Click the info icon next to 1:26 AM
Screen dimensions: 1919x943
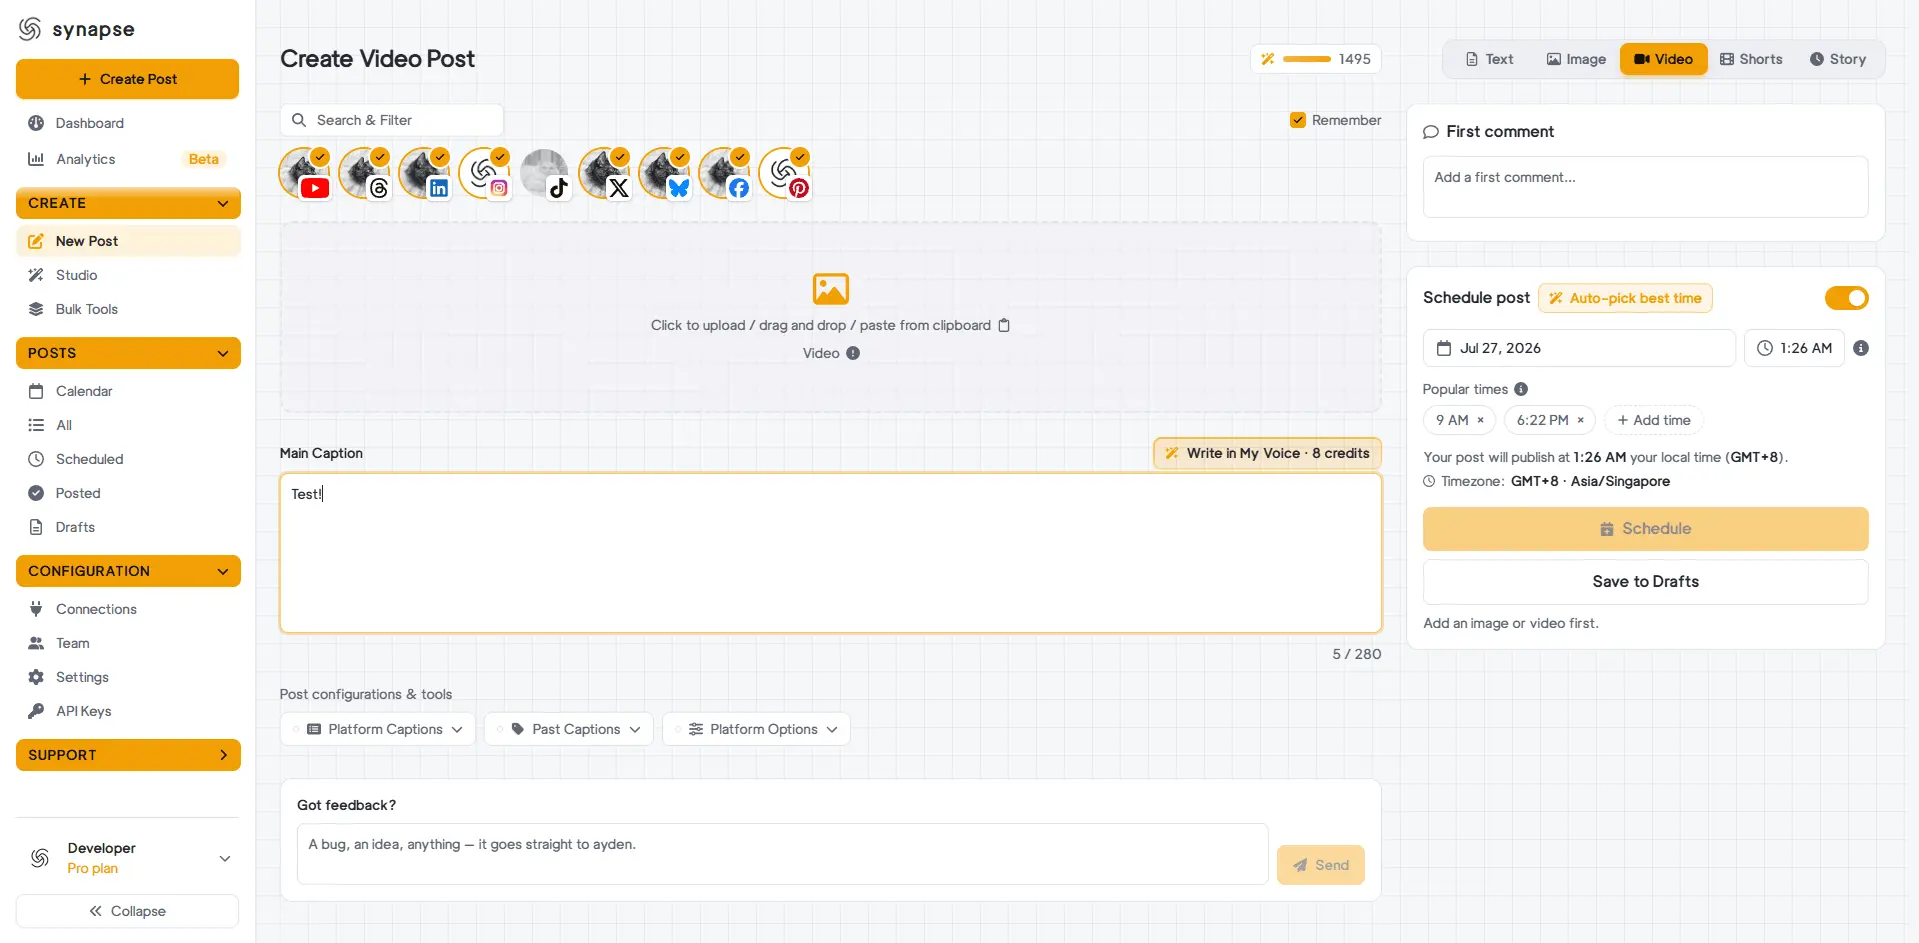tap(1861, 348)
